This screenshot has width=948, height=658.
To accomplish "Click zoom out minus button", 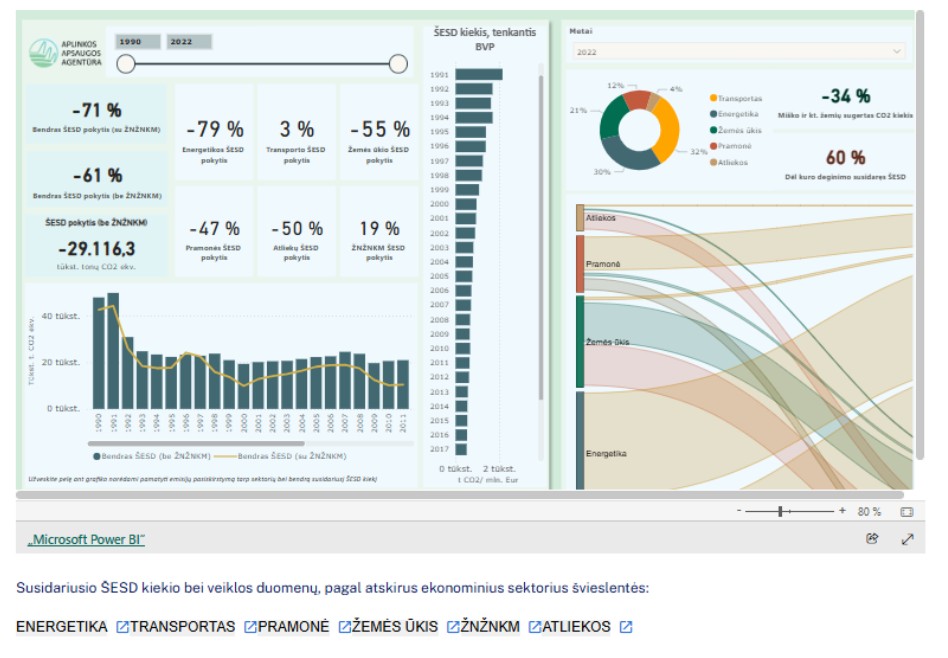I will click(x=739, y=511).
